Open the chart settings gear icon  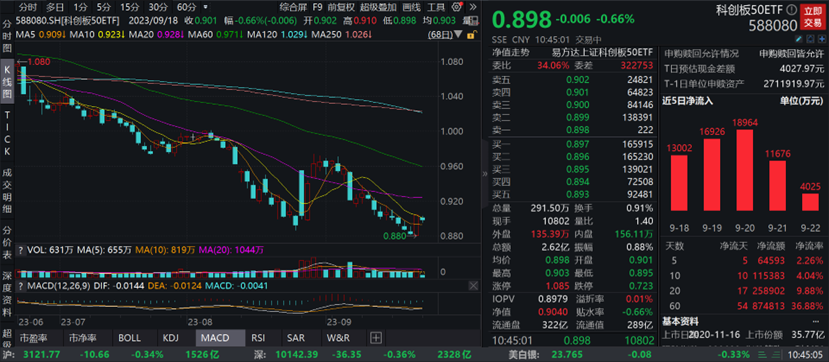click(457, 7)
